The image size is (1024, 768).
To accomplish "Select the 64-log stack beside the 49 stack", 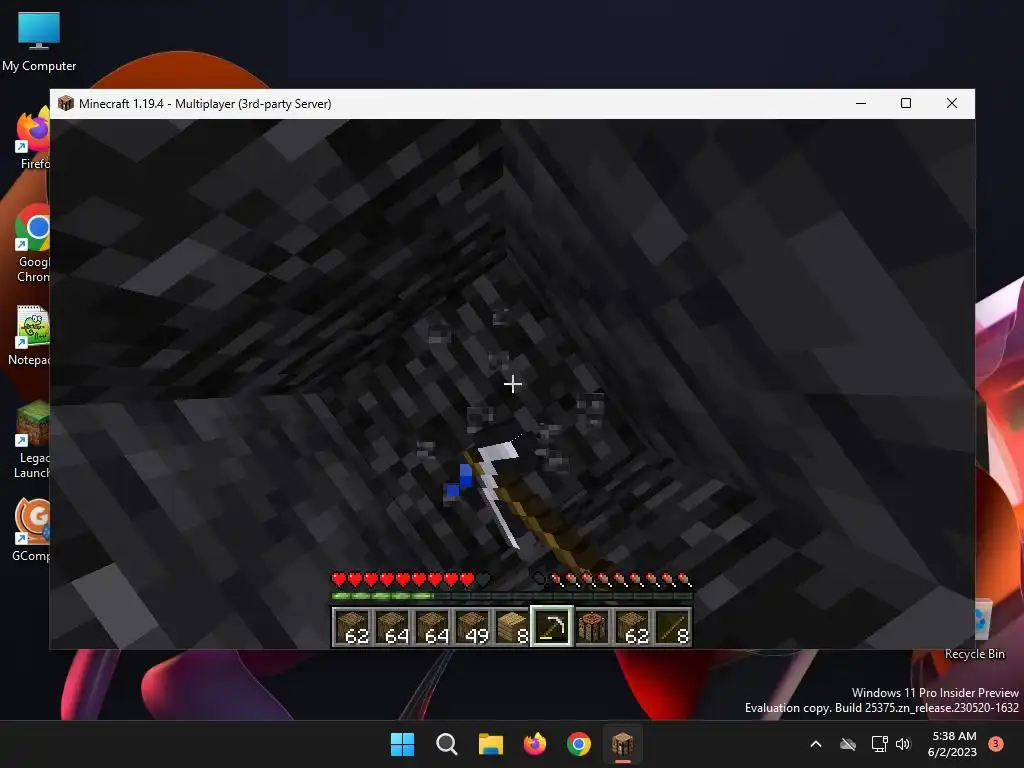I will coord(432,626).
